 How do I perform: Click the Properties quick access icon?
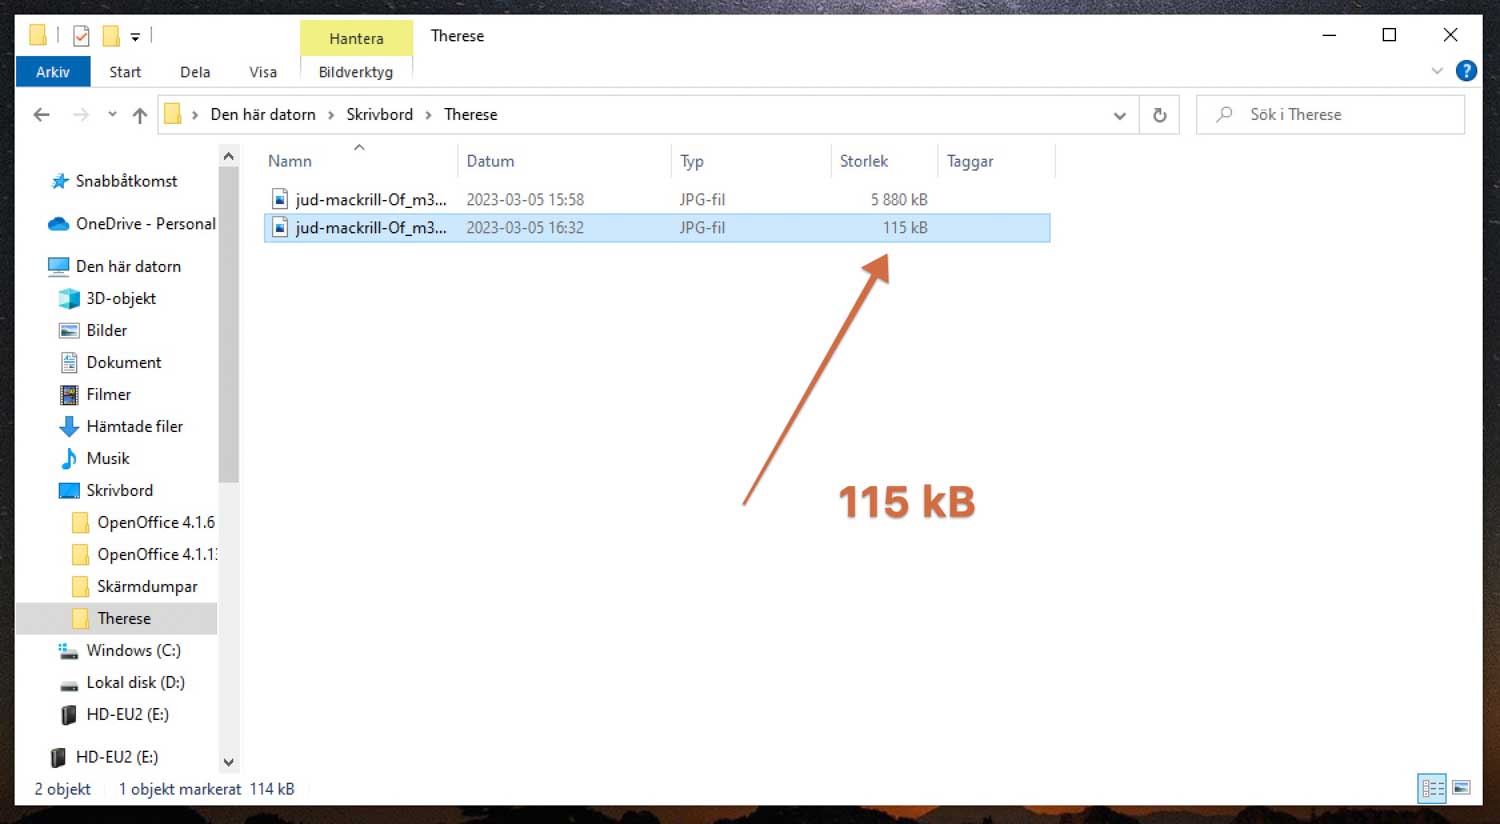tap(81, 36)
